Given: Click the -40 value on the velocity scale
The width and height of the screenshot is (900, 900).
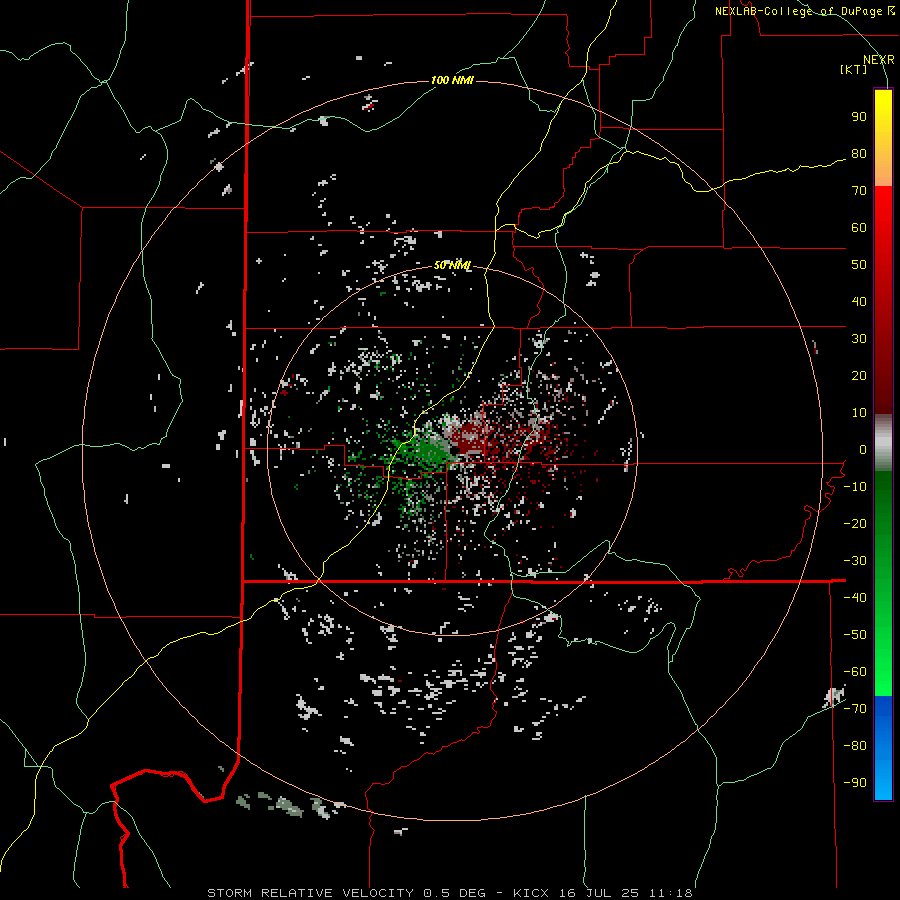Looking at the screenshot, I should pyautogui.click(x=855, y=598).
